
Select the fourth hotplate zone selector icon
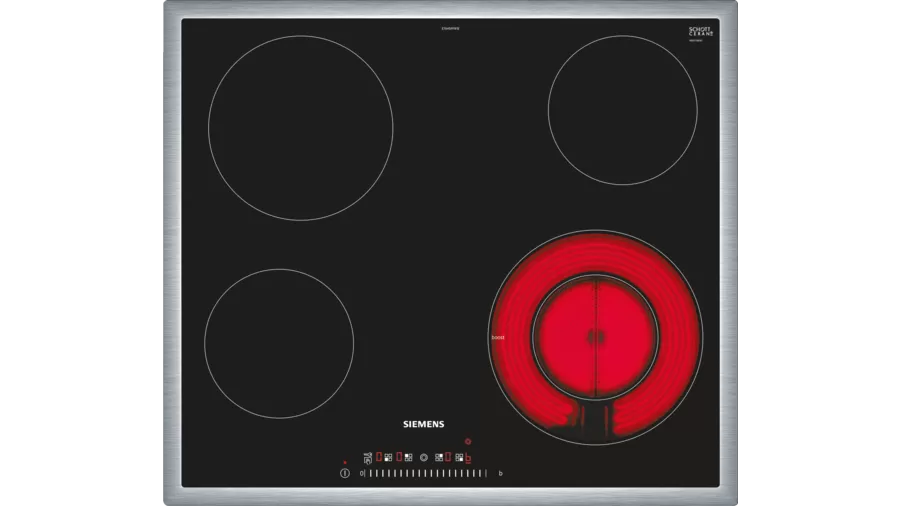pyautogui.click(x=459, y=457)
